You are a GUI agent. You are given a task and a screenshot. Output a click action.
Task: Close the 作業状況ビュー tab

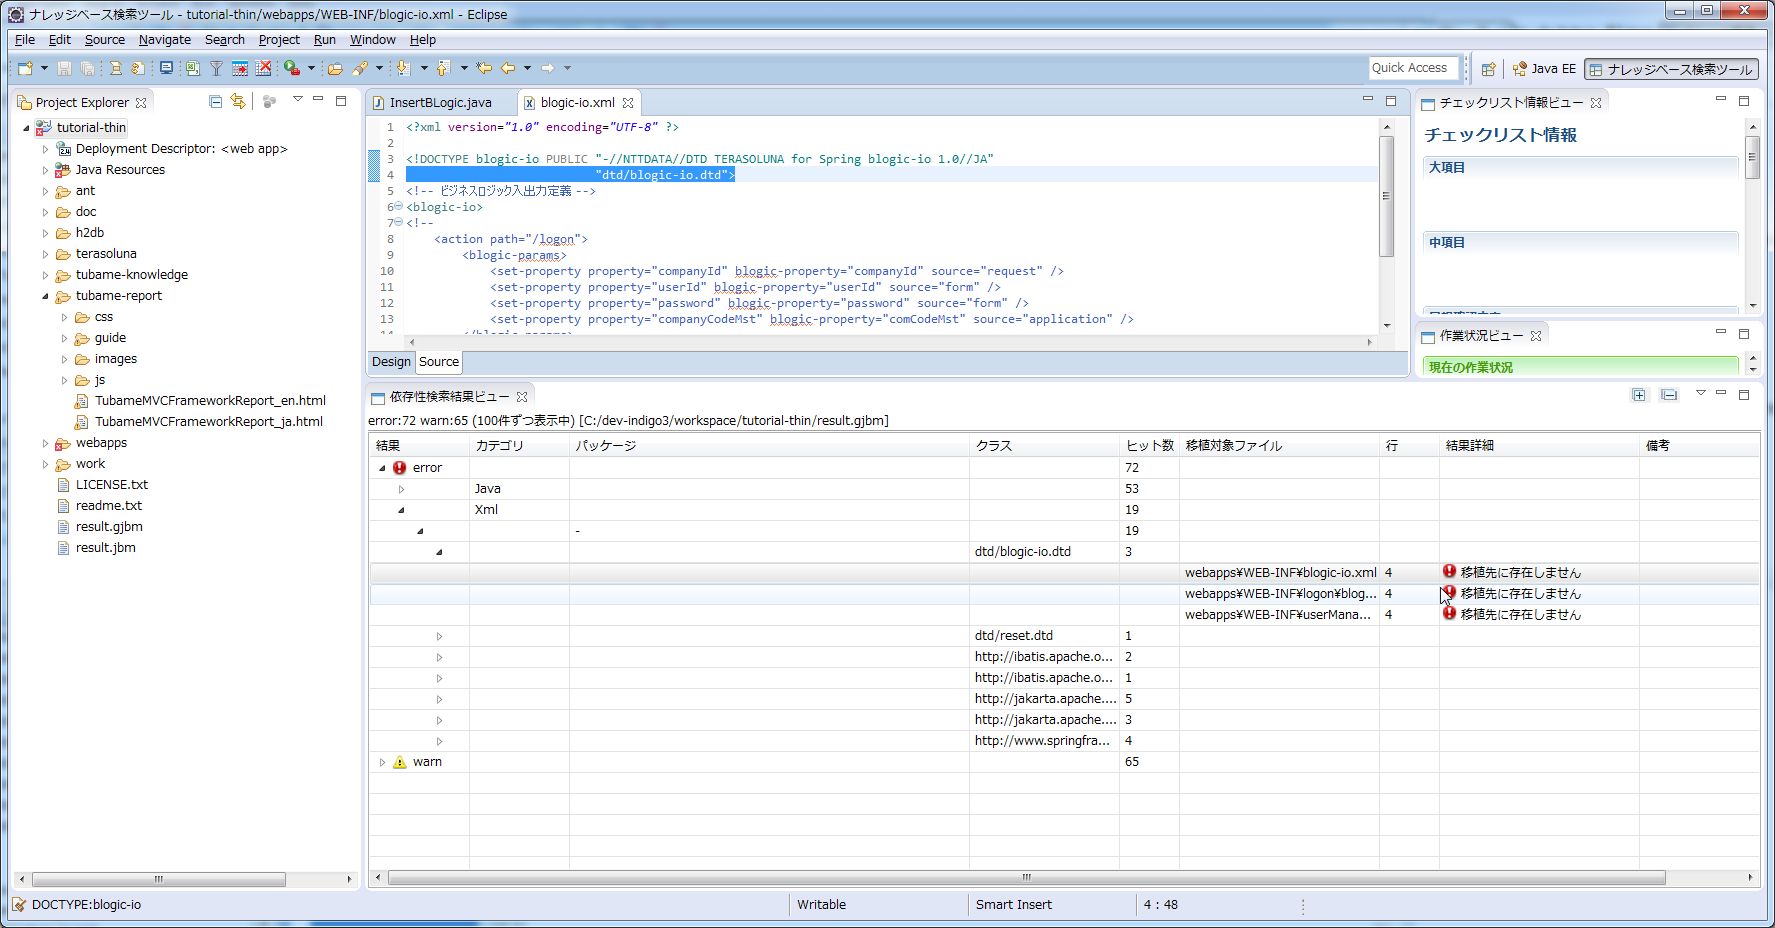pos(1536,335)
